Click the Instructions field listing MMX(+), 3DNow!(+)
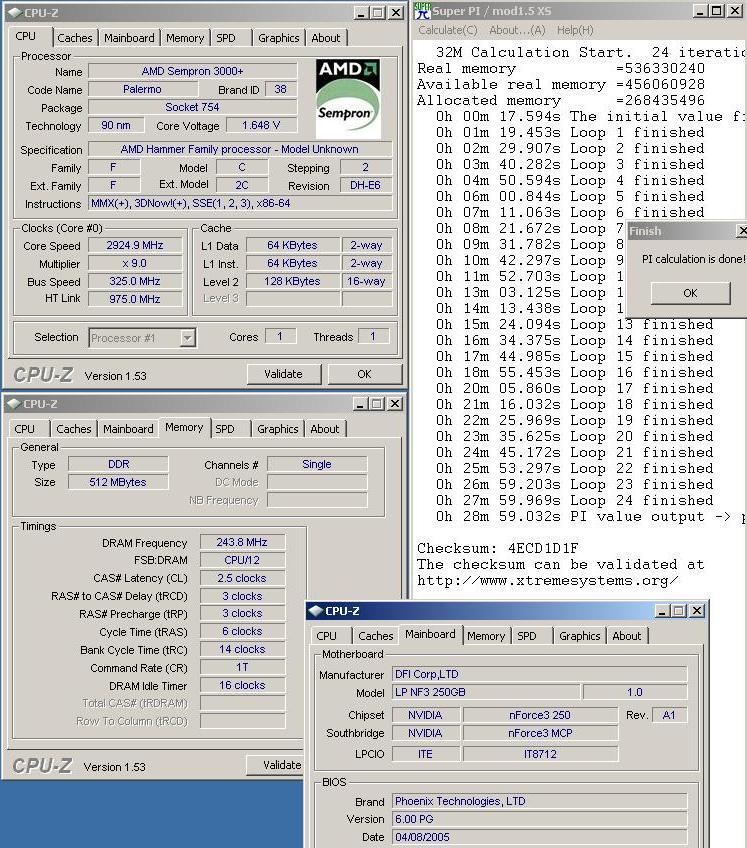The height and width of the screenshot is (848, 747). [240, 203]
